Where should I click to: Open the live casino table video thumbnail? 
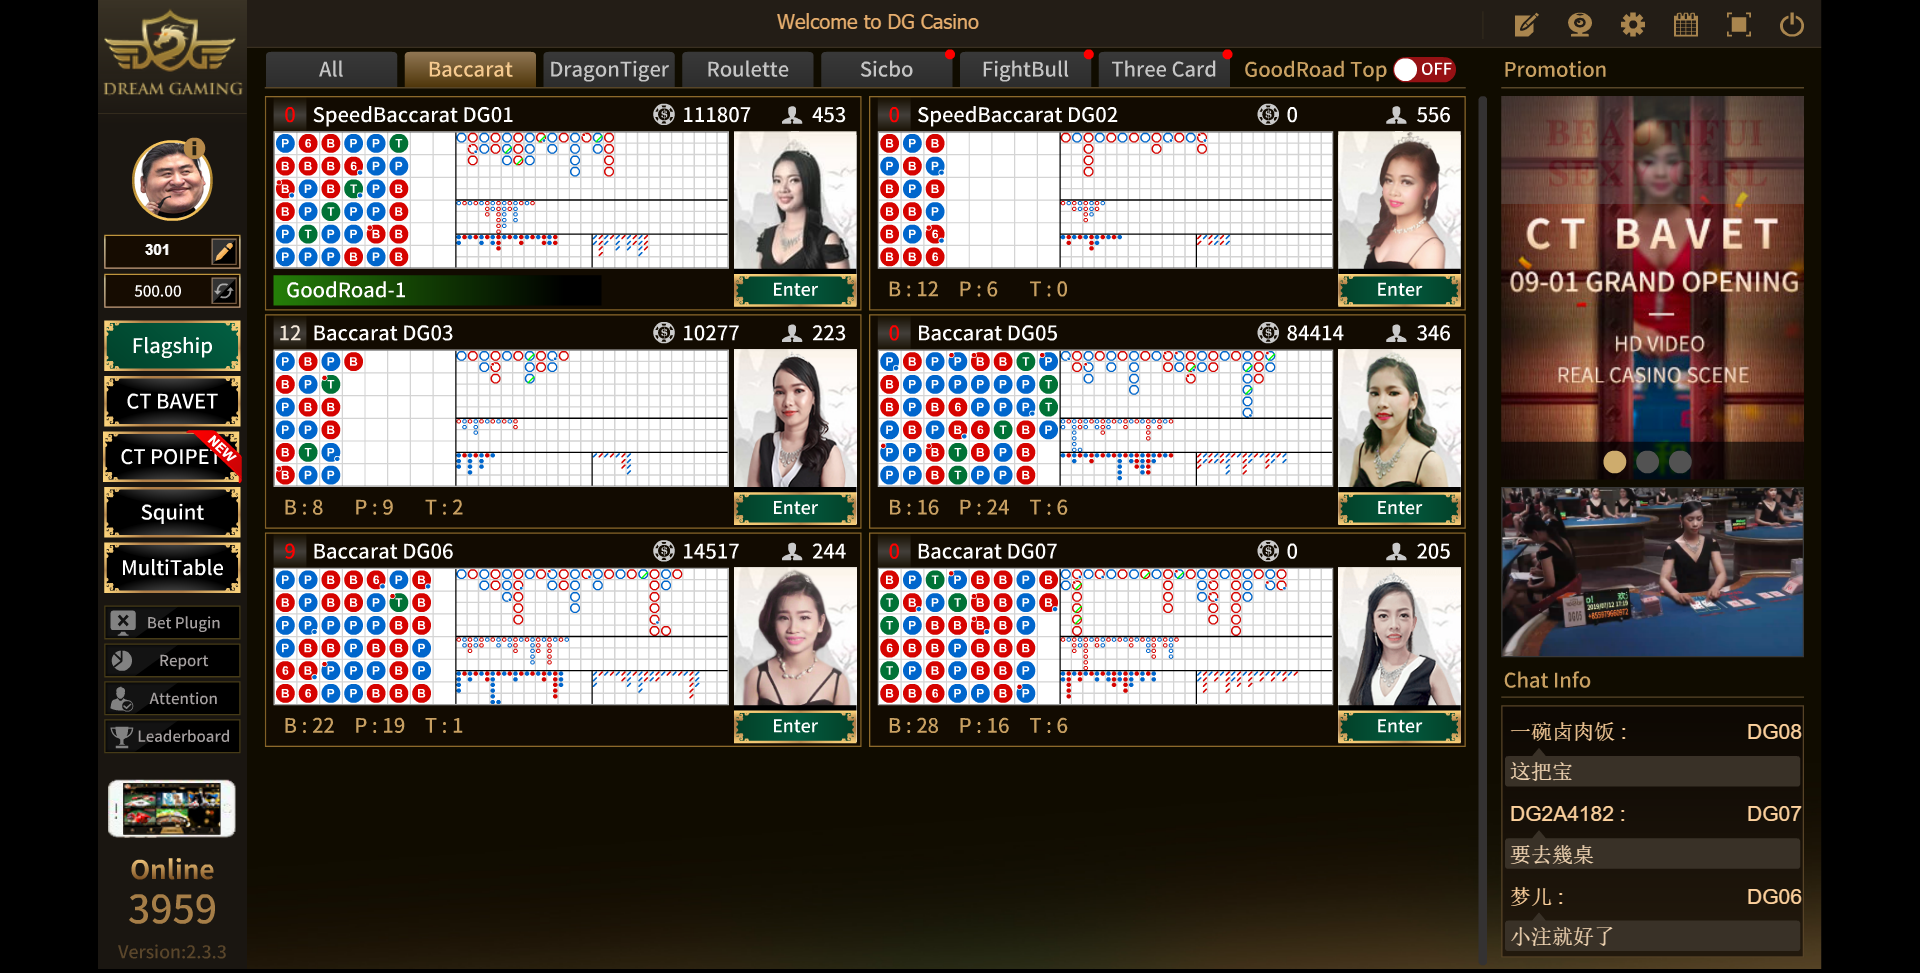[1652, 572]
